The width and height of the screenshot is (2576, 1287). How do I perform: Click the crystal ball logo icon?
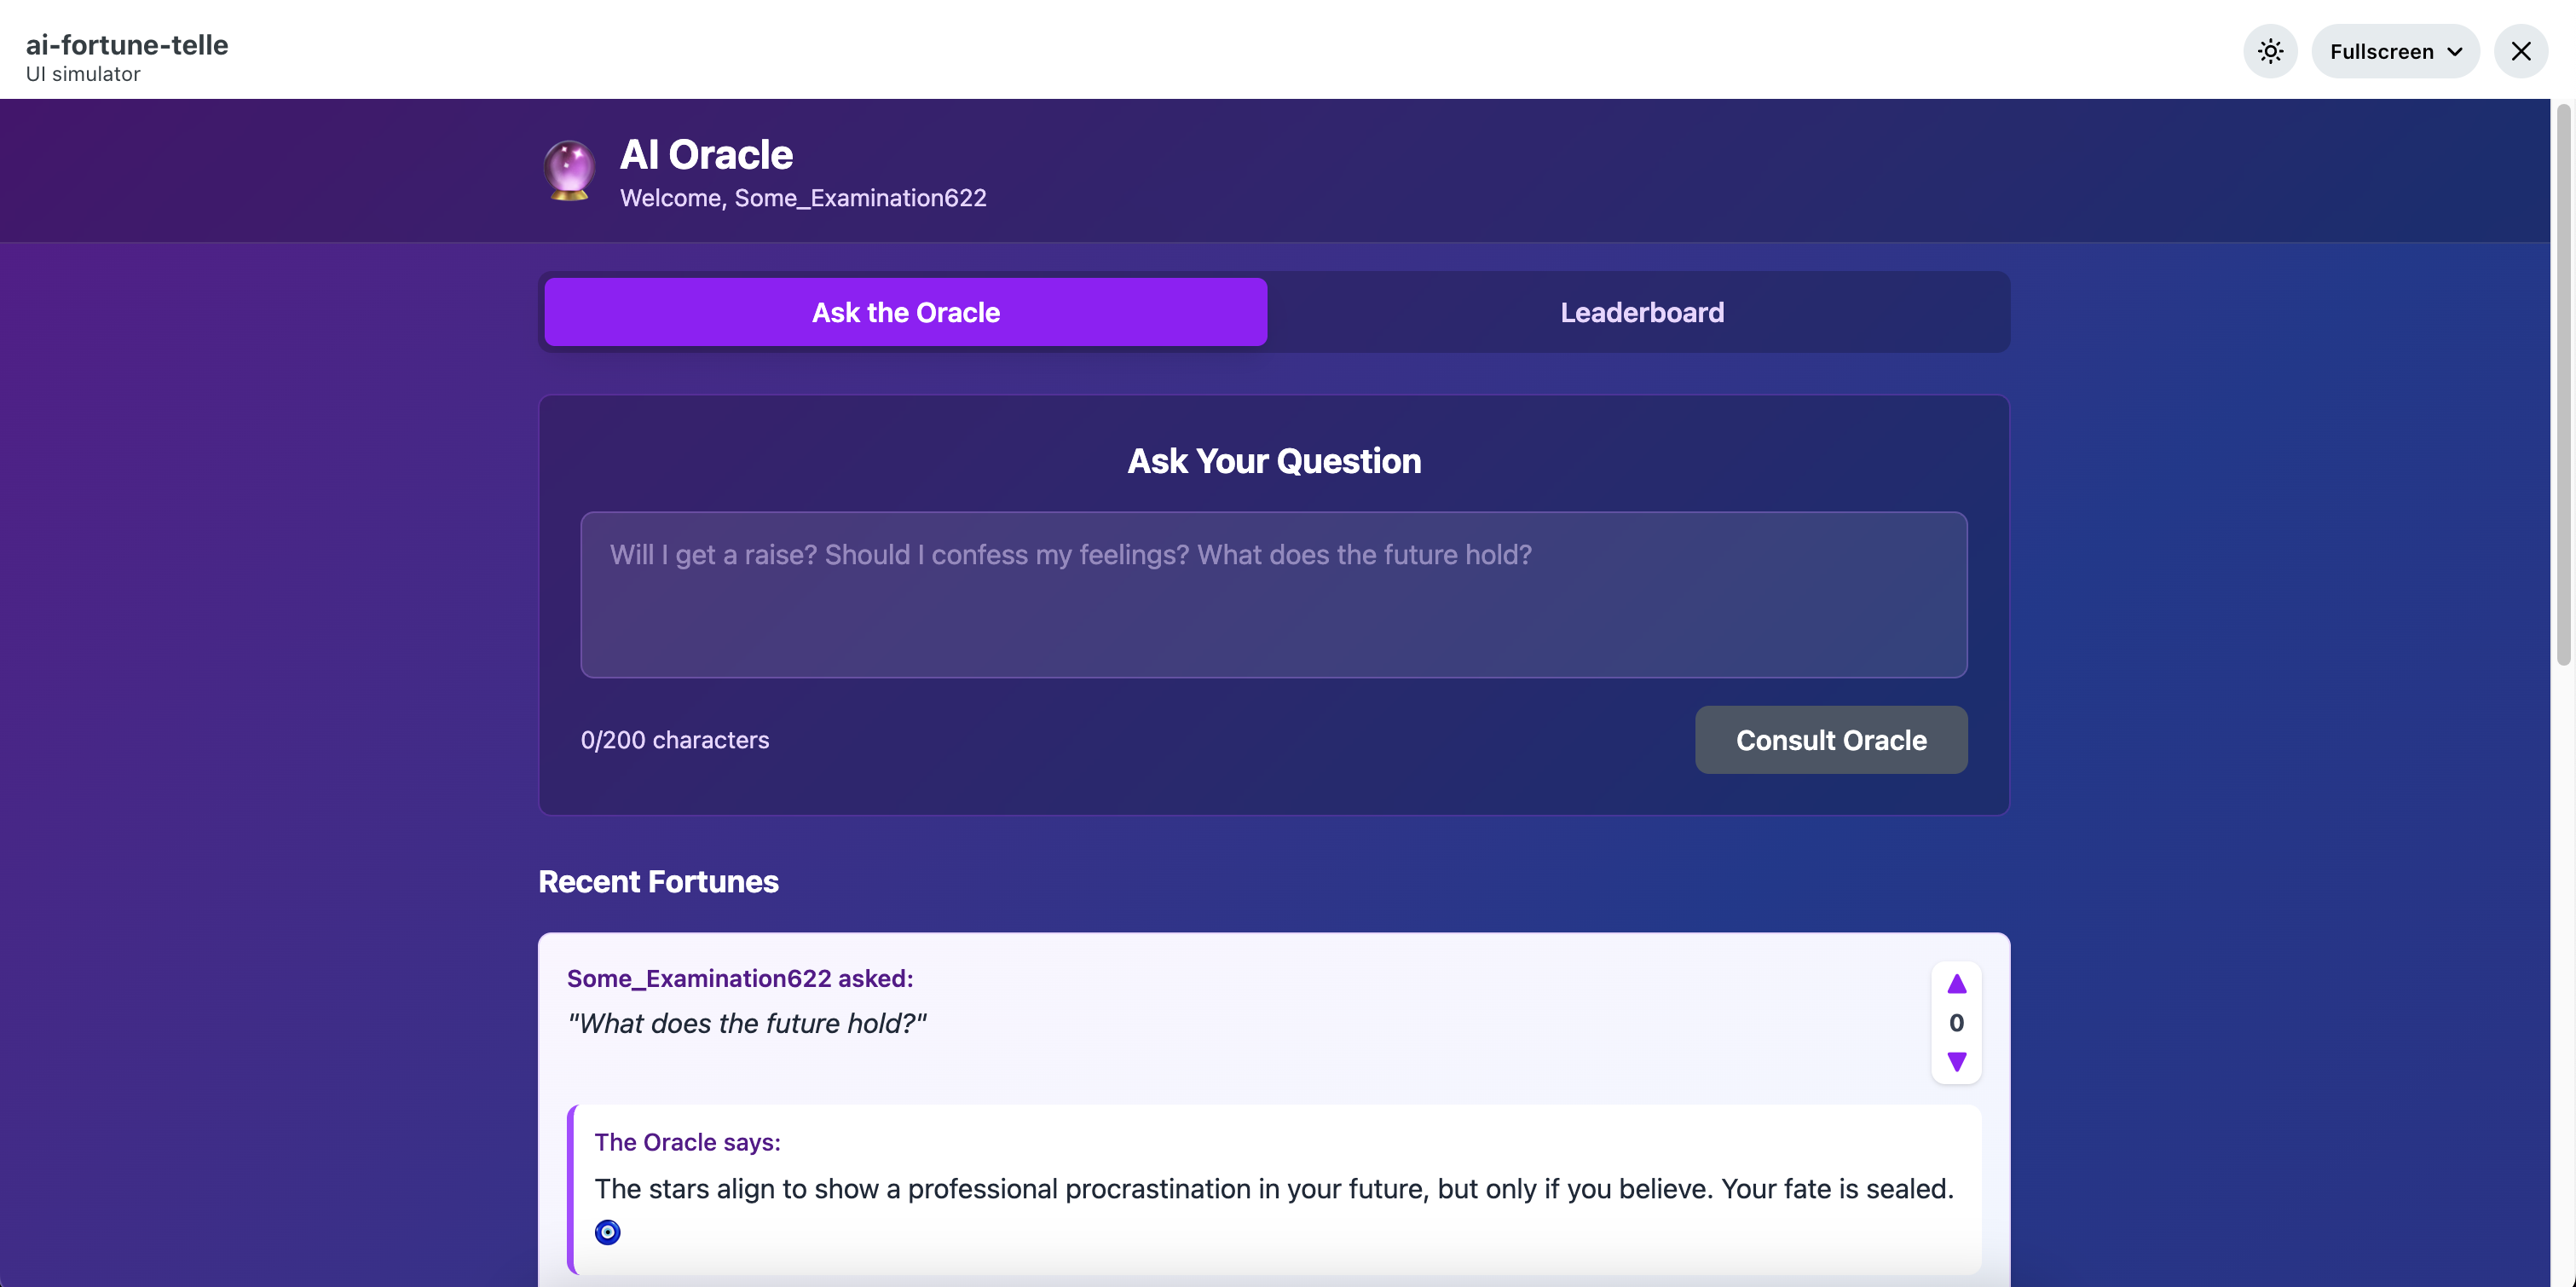(569, 169)
